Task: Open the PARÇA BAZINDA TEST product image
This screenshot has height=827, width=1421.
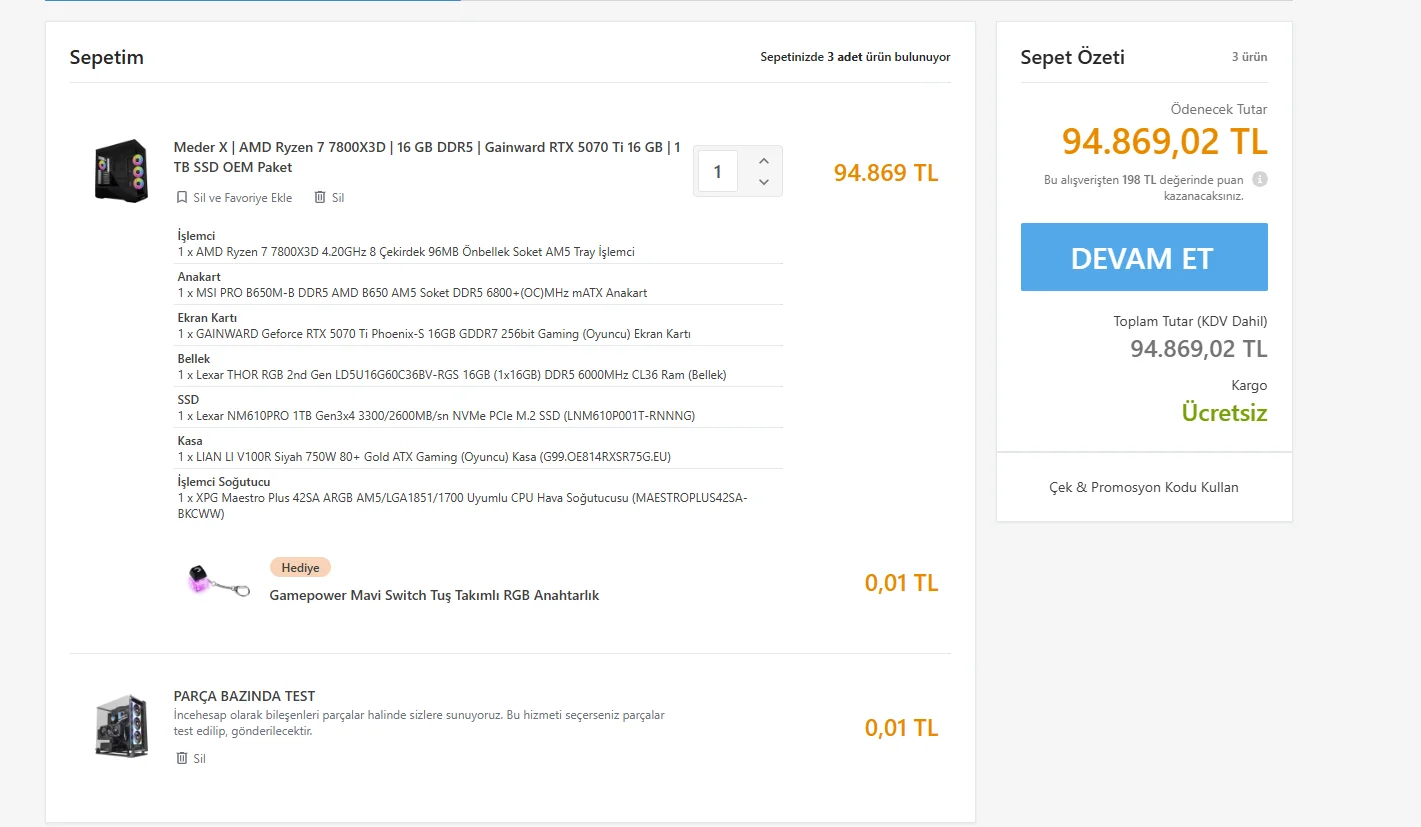Action: [121, 725]
